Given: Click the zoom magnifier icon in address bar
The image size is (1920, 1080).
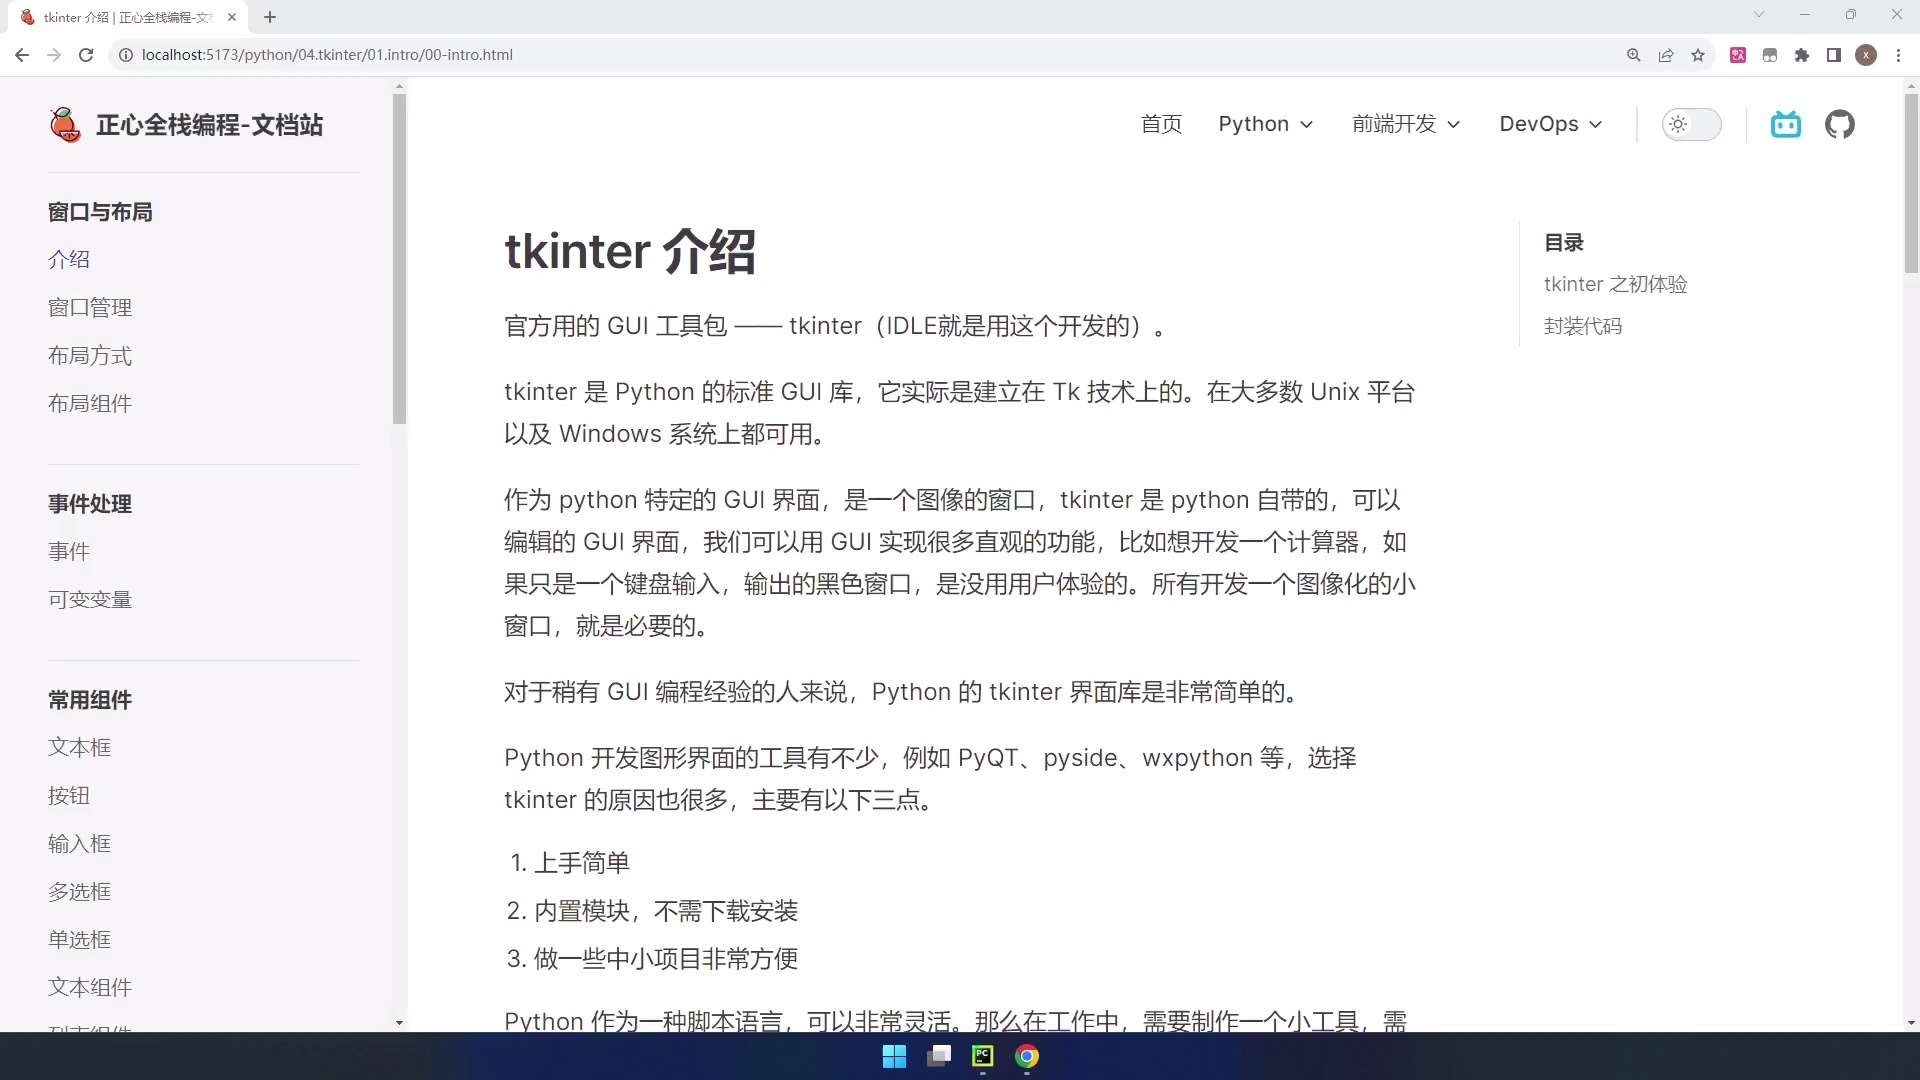Looking at the screenshot, I should click(1634, 55).
